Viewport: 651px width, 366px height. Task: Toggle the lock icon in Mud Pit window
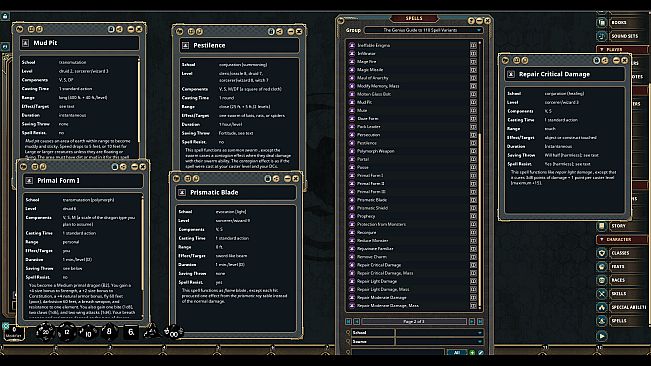(x=111, y=29)
